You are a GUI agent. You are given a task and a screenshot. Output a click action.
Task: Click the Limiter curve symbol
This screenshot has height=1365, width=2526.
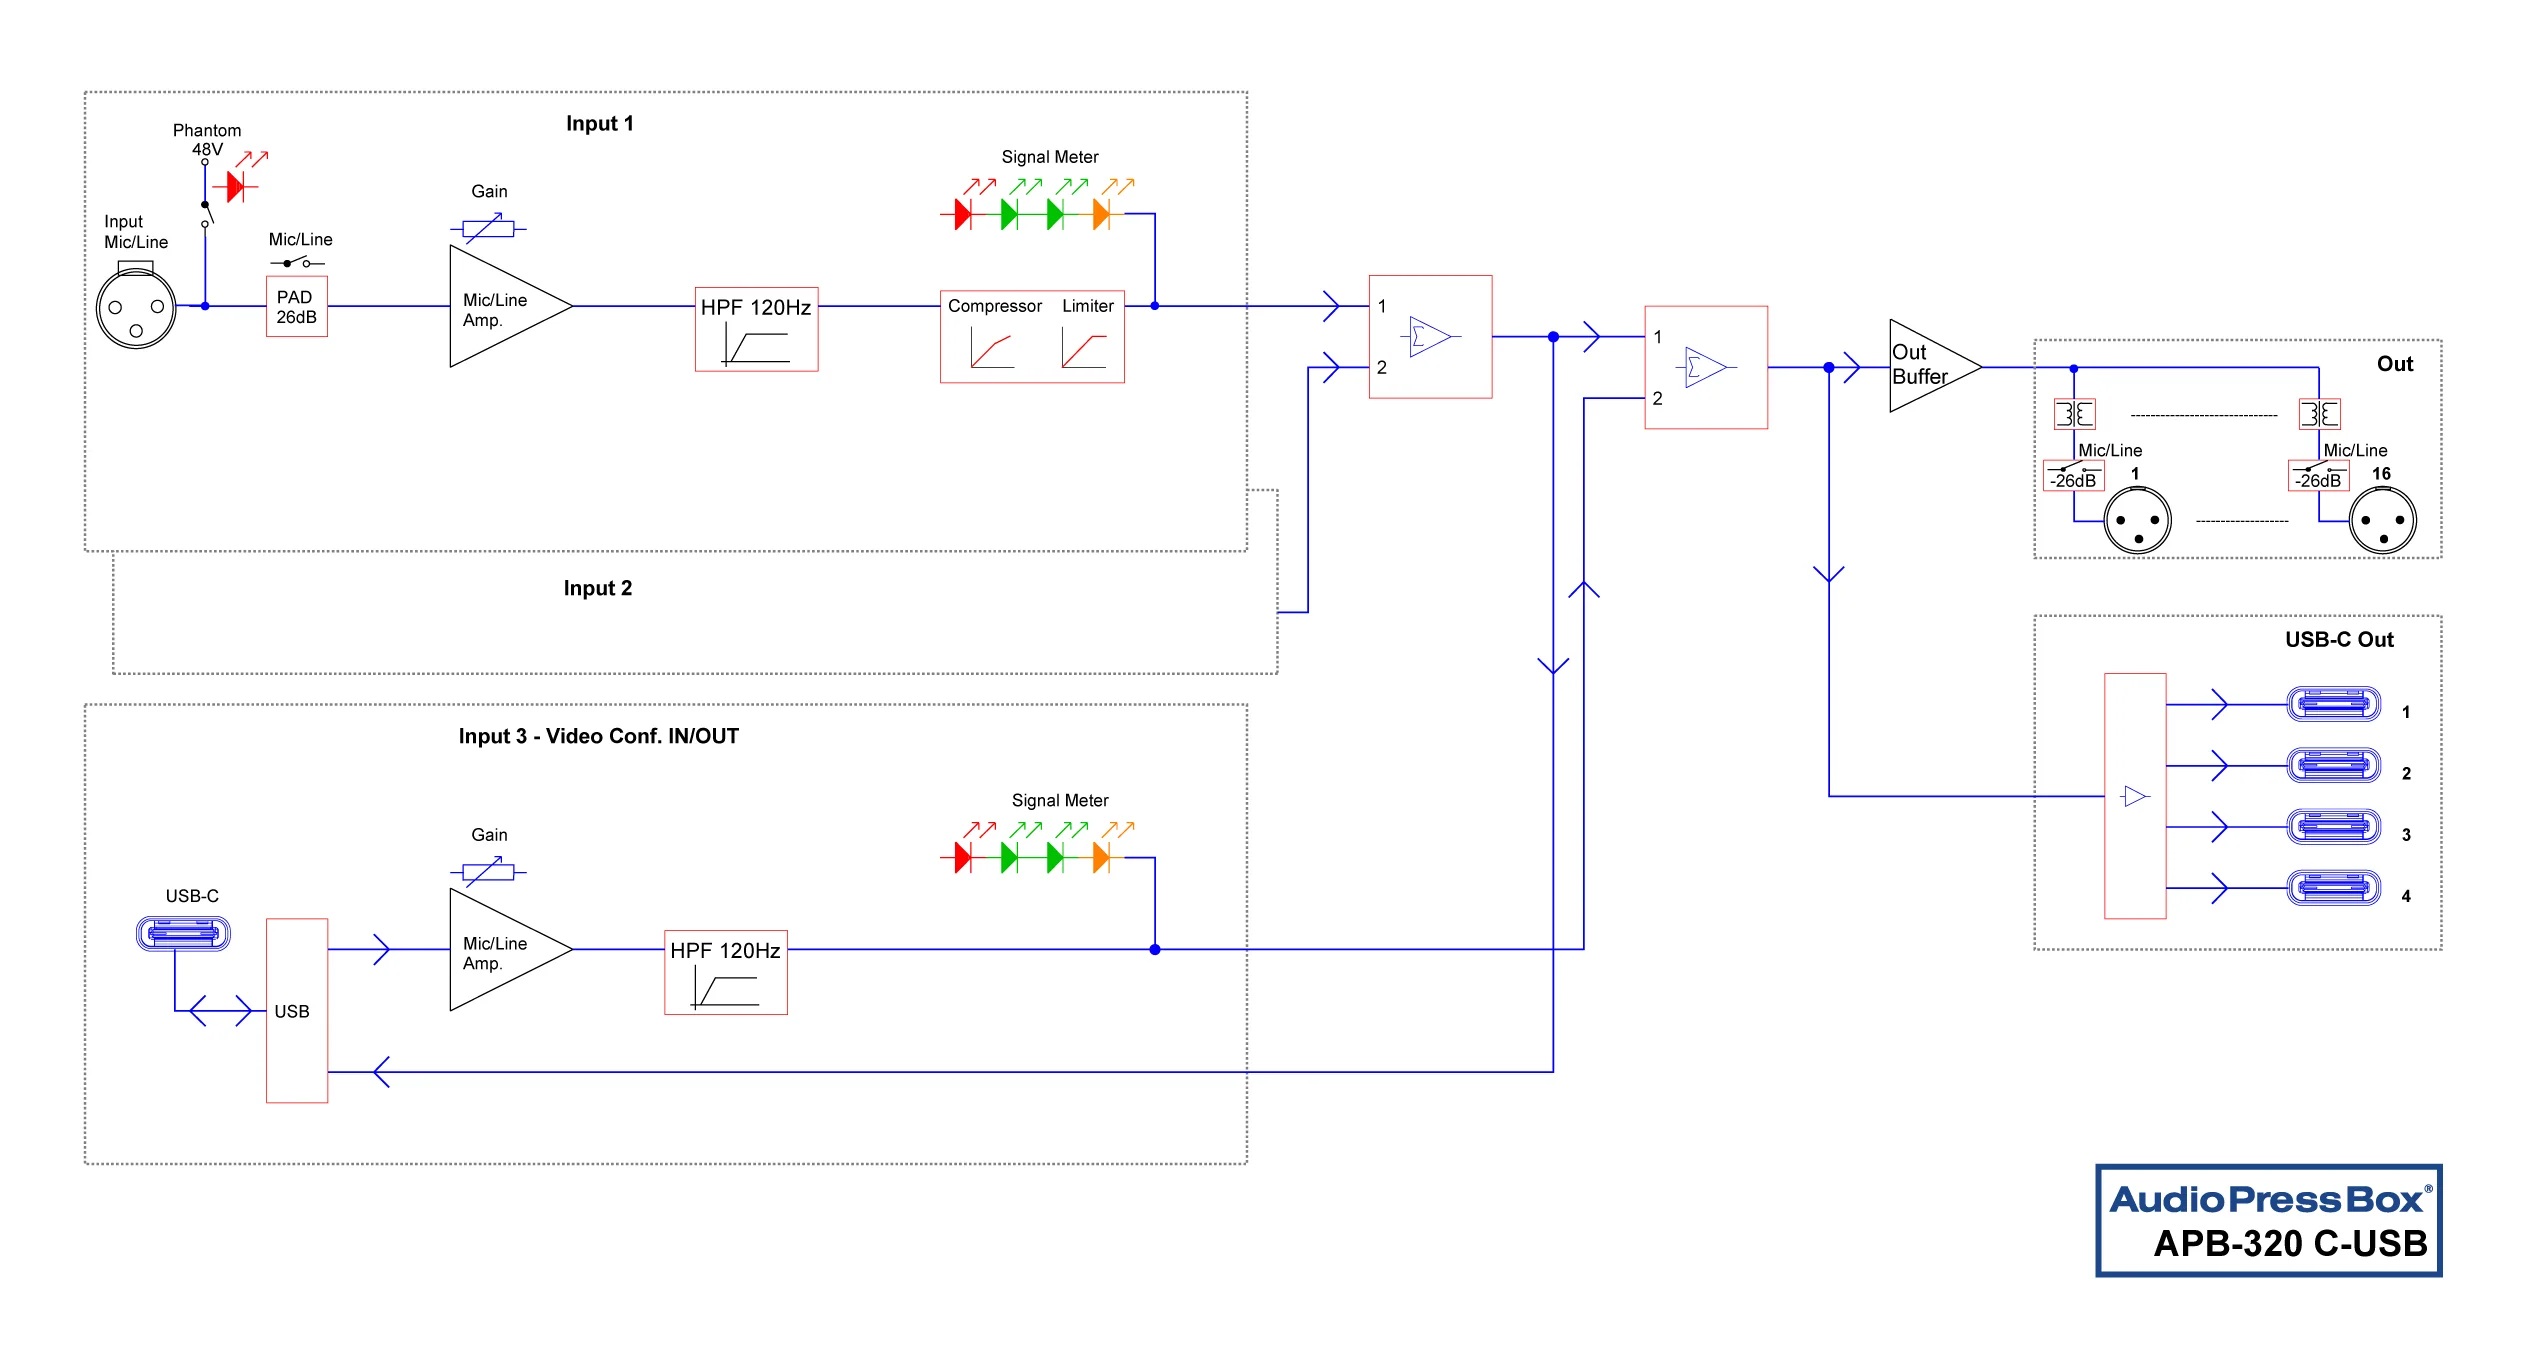[x=1084, y=349]
